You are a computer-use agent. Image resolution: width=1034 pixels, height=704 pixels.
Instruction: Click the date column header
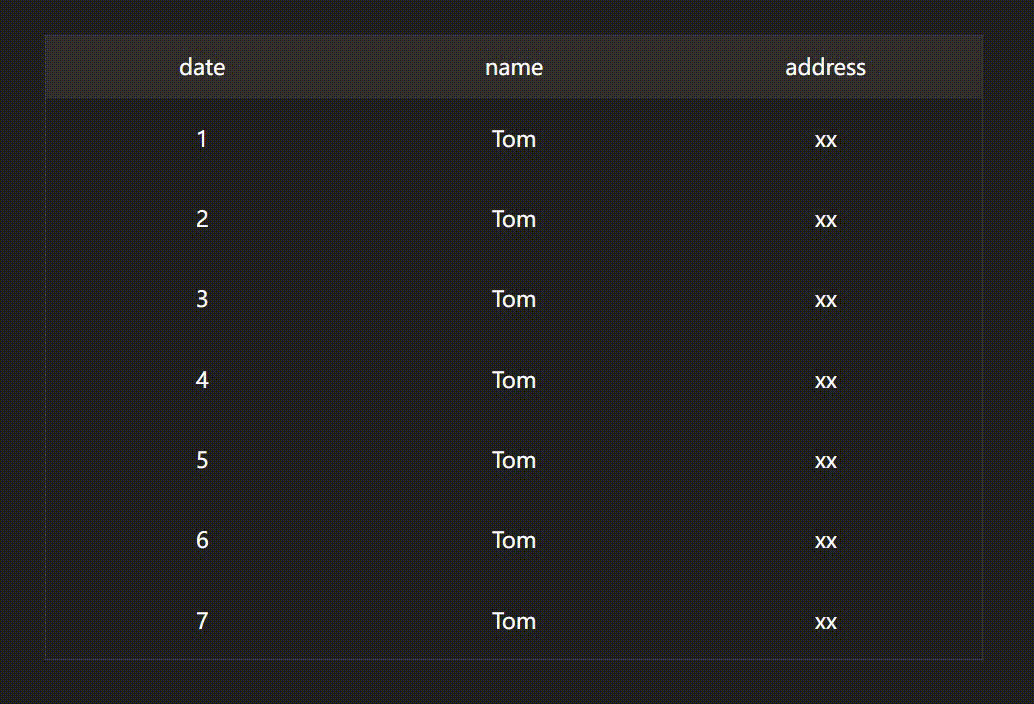tap(202, 67)
